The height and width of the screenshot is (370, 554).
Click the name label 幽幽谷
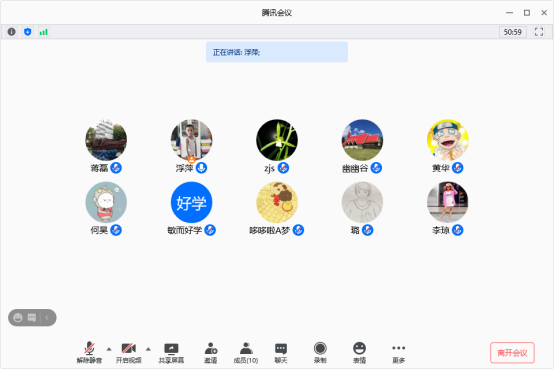click(x=355, y=168)
